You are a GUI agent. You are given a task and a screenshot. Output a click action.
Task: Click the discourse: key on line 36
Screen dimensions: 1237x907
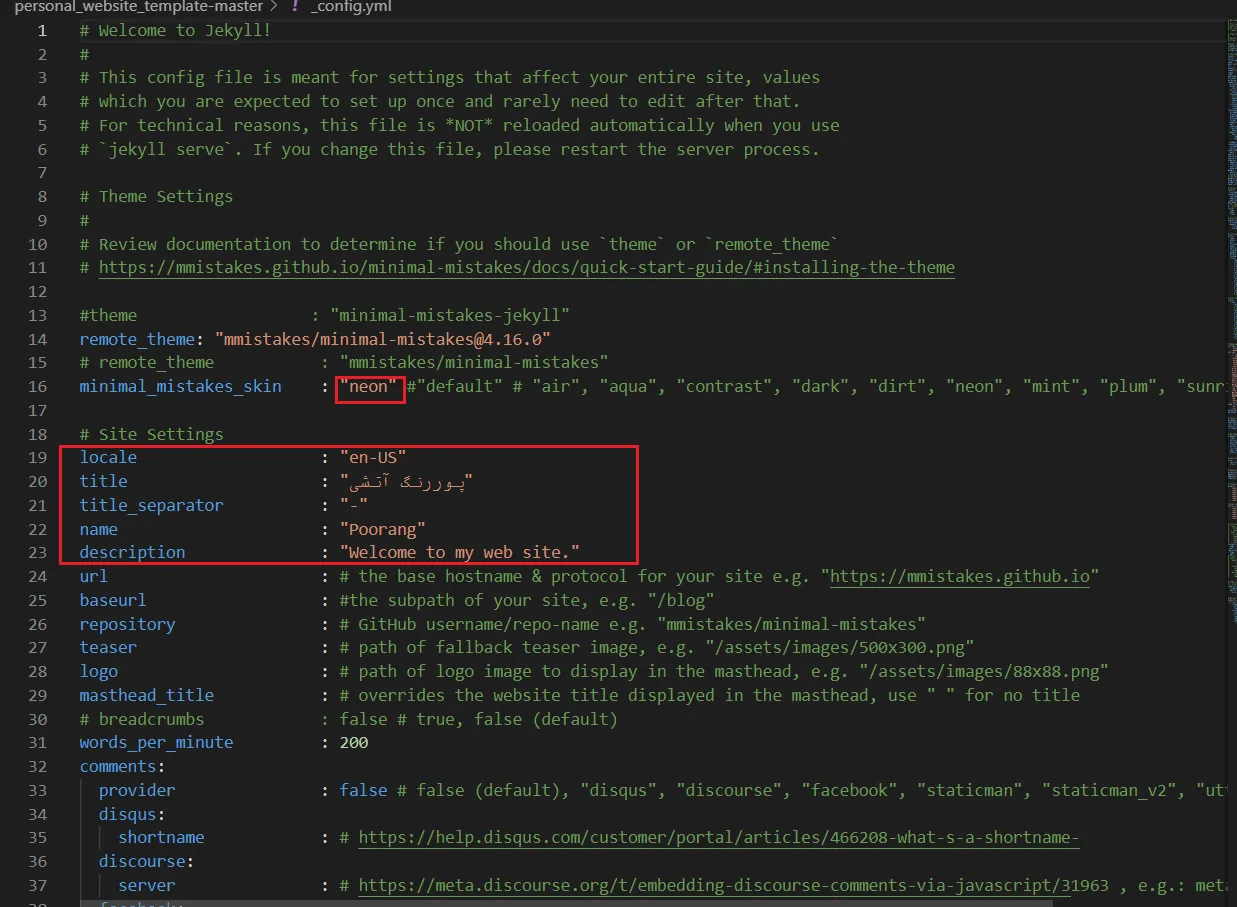(x=146, y=862)
